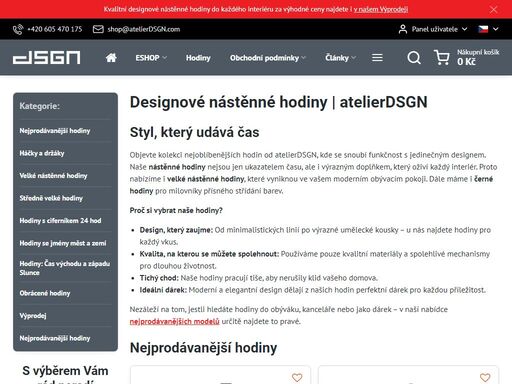Open the Články menu

340,58
